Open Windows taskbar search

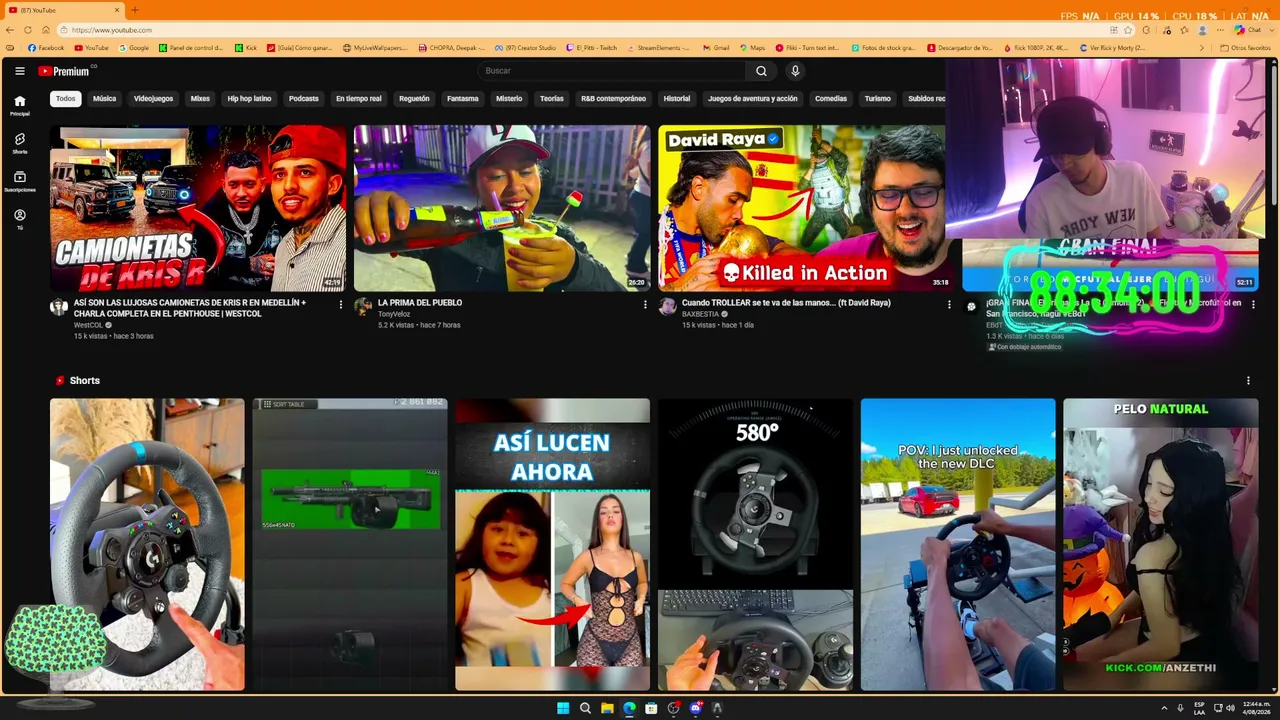585,708
